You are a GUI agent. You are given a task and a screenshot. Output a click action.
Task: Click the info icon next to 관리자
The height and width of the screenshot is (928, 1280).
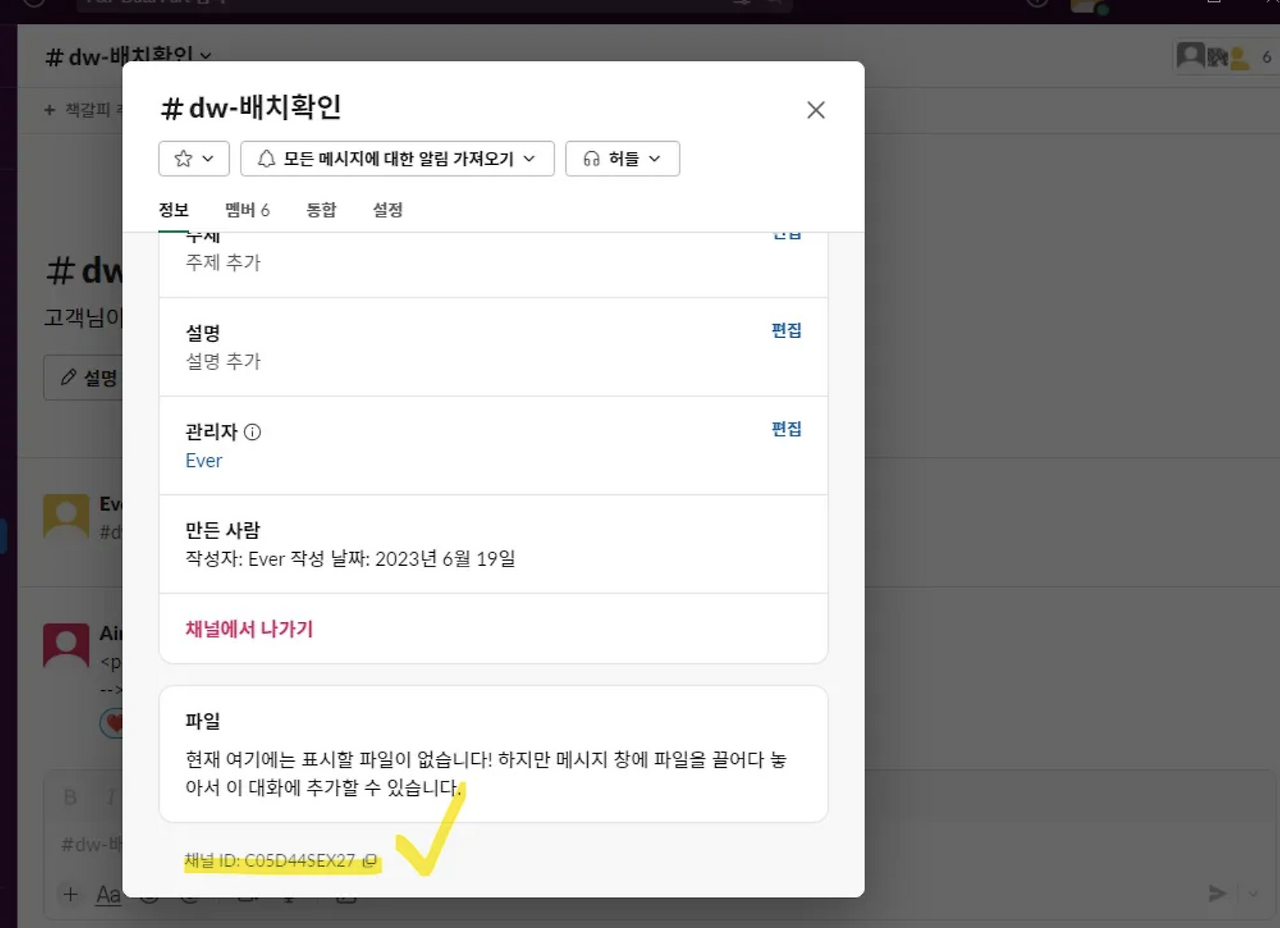tap(251, 432)
